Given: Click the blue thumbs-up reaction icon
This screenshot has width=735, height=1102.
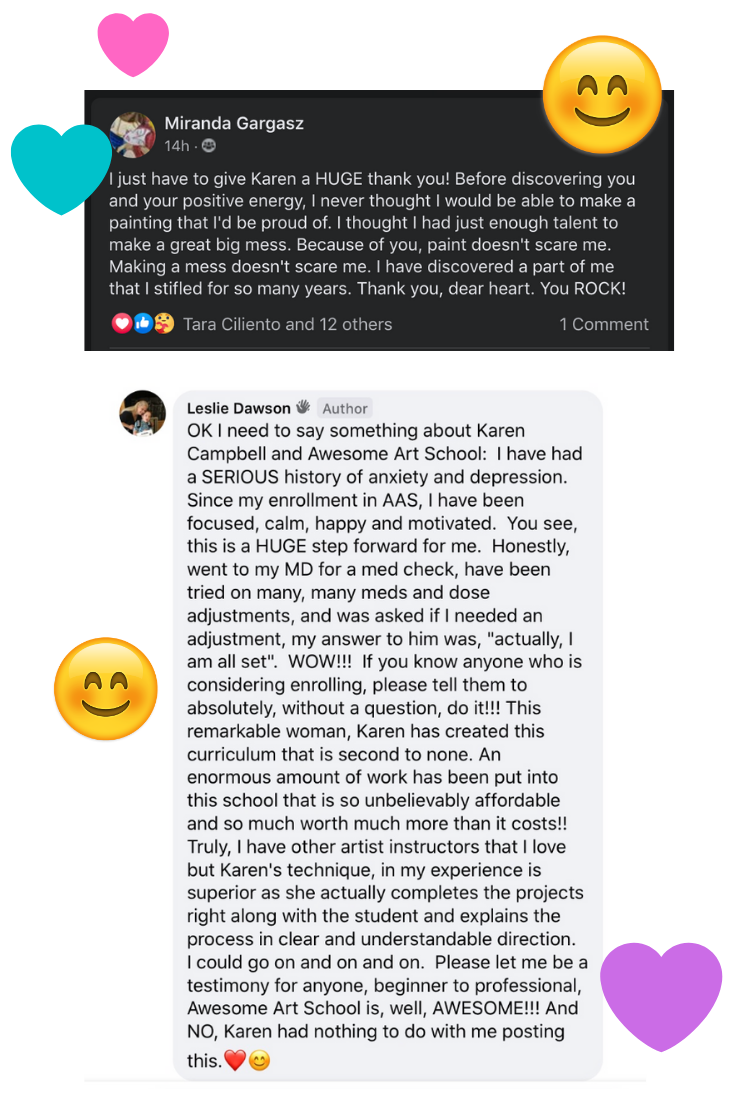Looking at the screenshot, I should (x=143, y=323).
